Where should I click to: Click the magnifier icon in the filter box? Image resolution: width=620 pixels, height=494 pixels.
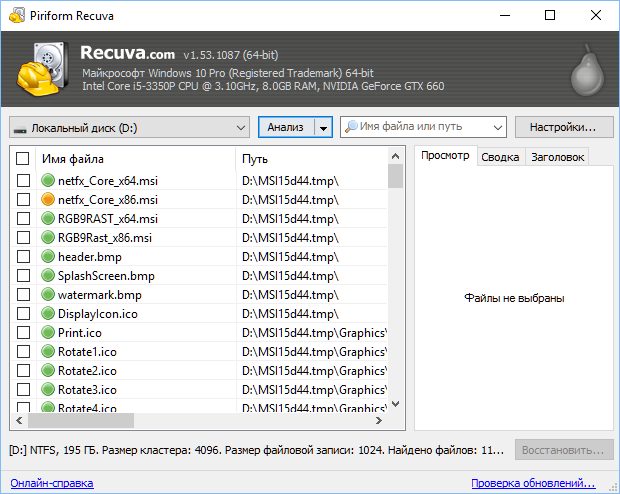click(x=351, y=127)
